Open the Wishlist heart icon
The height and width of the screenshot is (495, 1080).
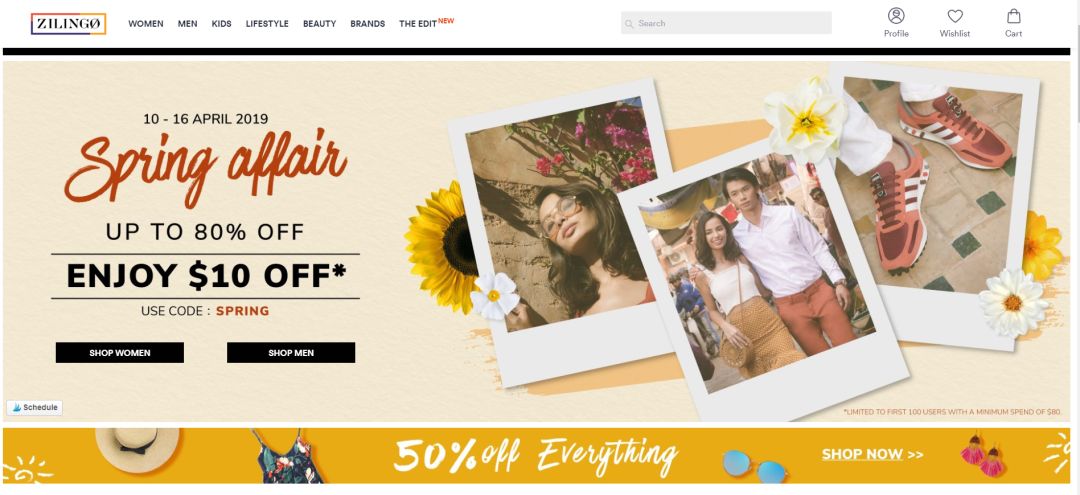point(955,16)
